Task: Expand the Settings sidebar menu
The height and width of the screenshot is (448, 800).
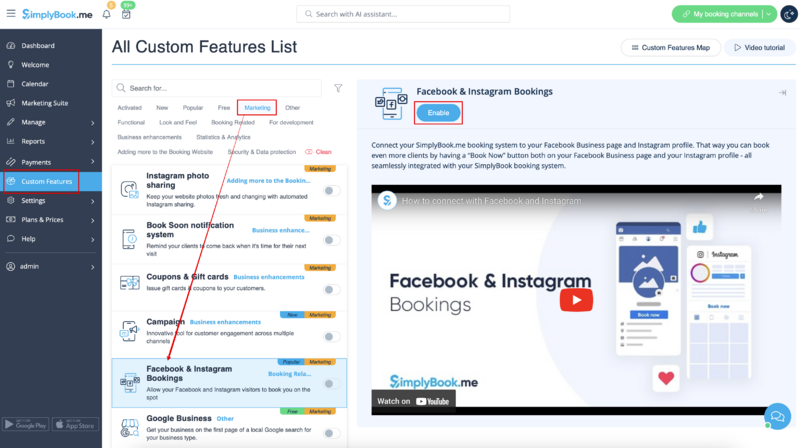Action: pos(93,202)
